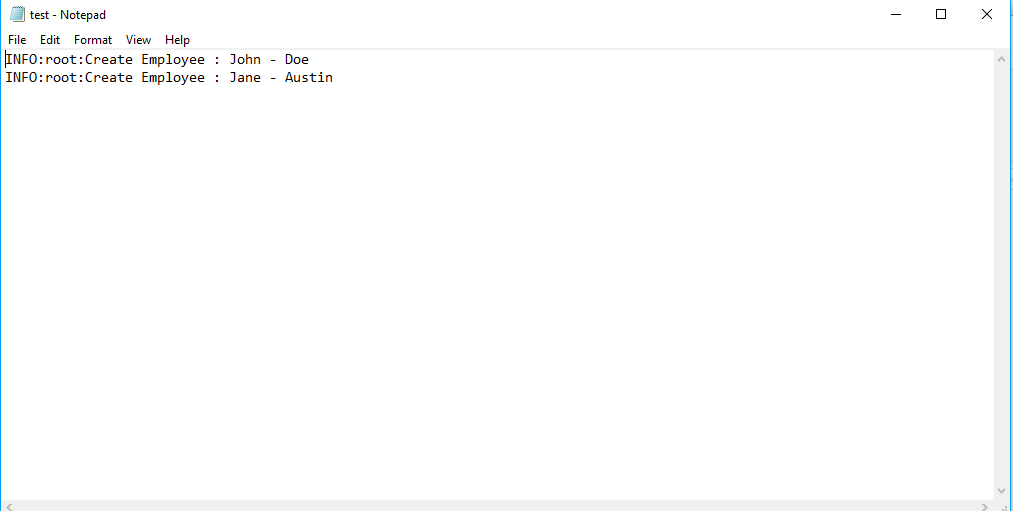Open the File menu
Screen dimensions: 1013x511
(17, 40)
